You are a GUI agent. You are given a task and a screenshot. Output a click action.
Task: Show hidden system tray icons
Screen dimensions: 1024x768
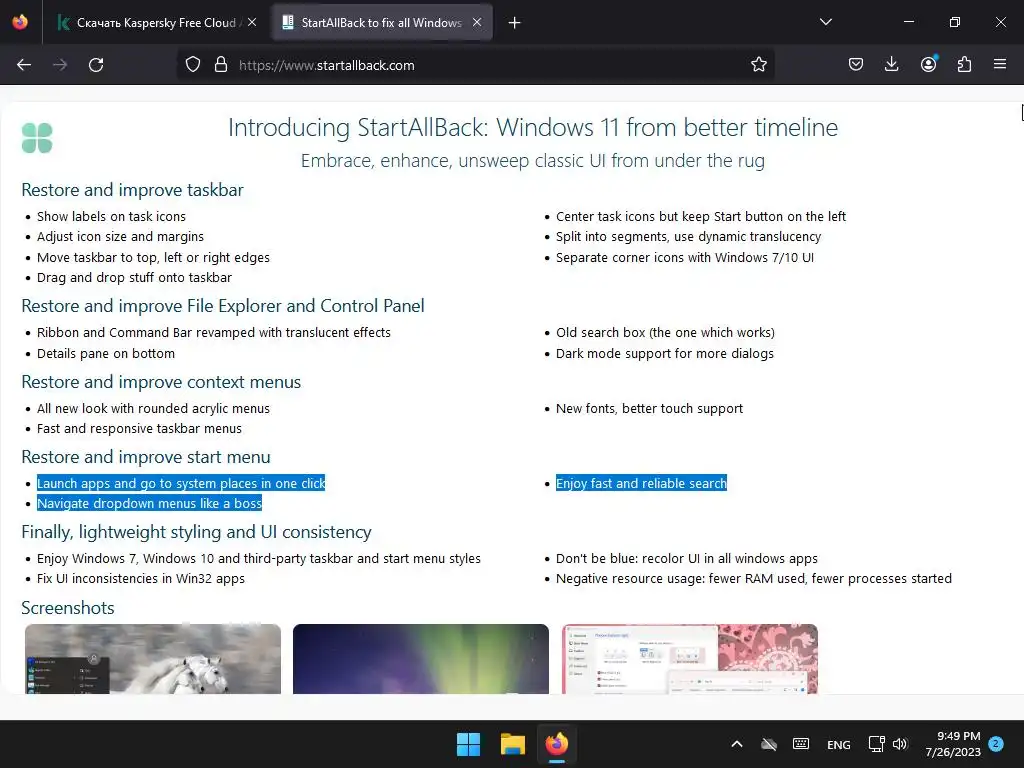[x=737, y=744]
